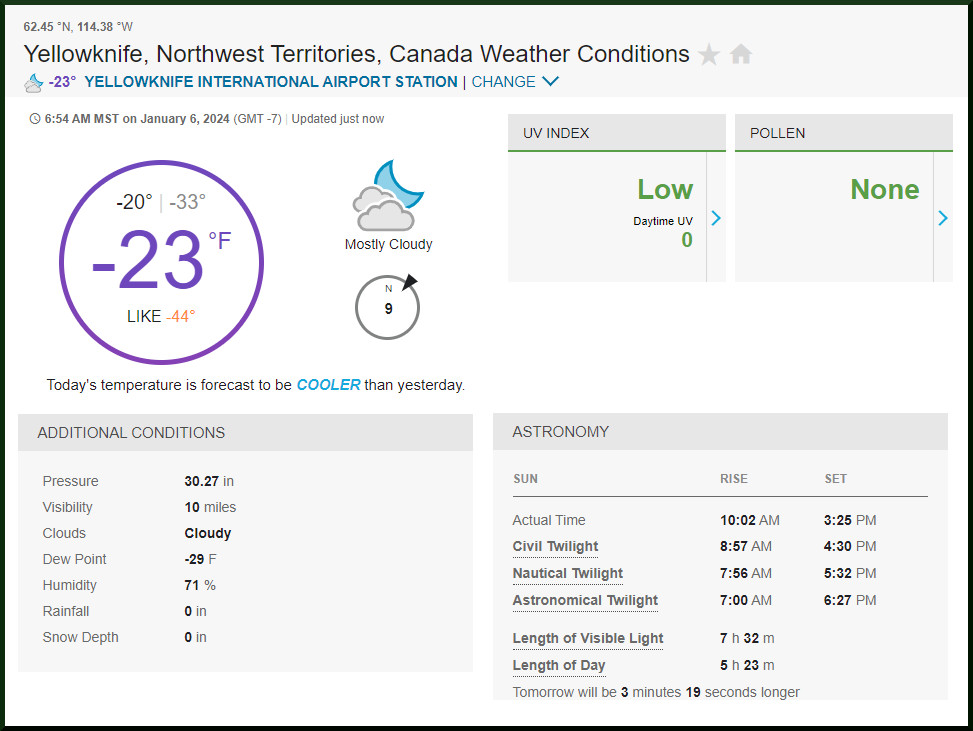Expand the UV Index panel arrow
The width and height of the screenshot is (973, 731).
716,218
